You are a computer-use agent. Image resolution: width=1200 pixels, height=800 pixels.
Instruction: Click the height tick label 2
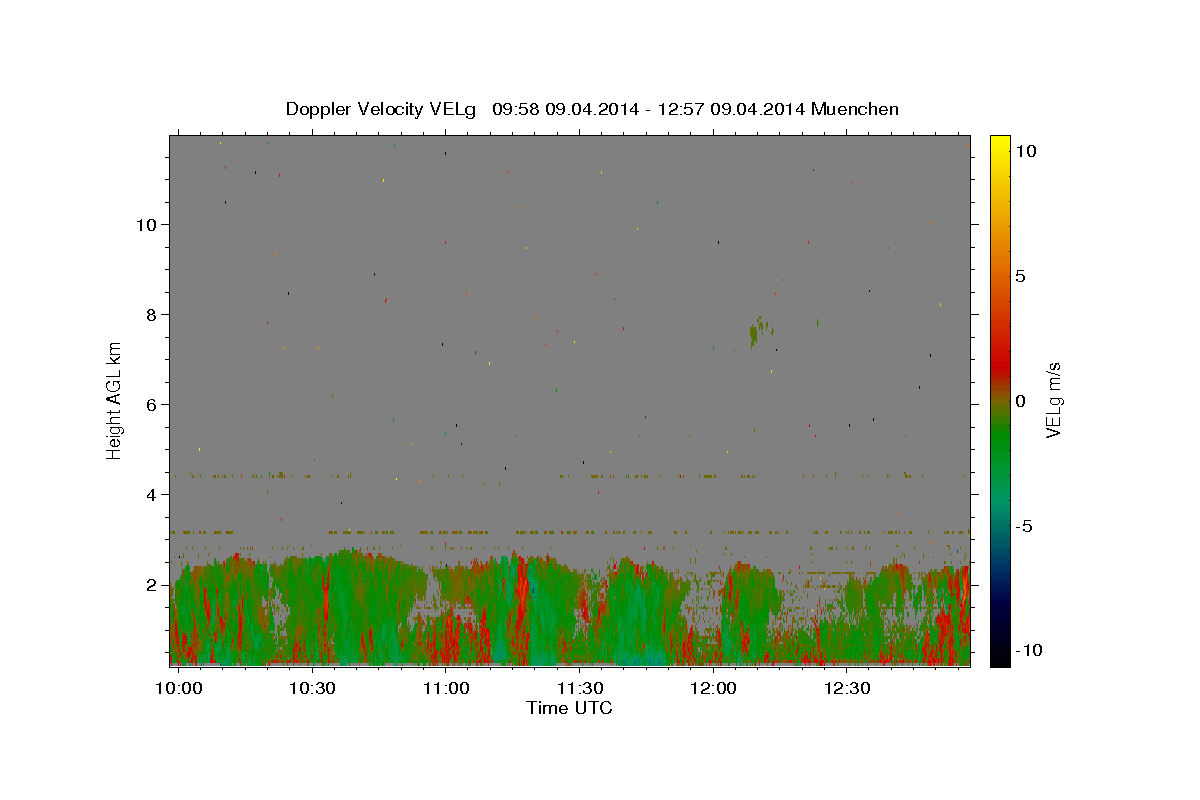152,585
